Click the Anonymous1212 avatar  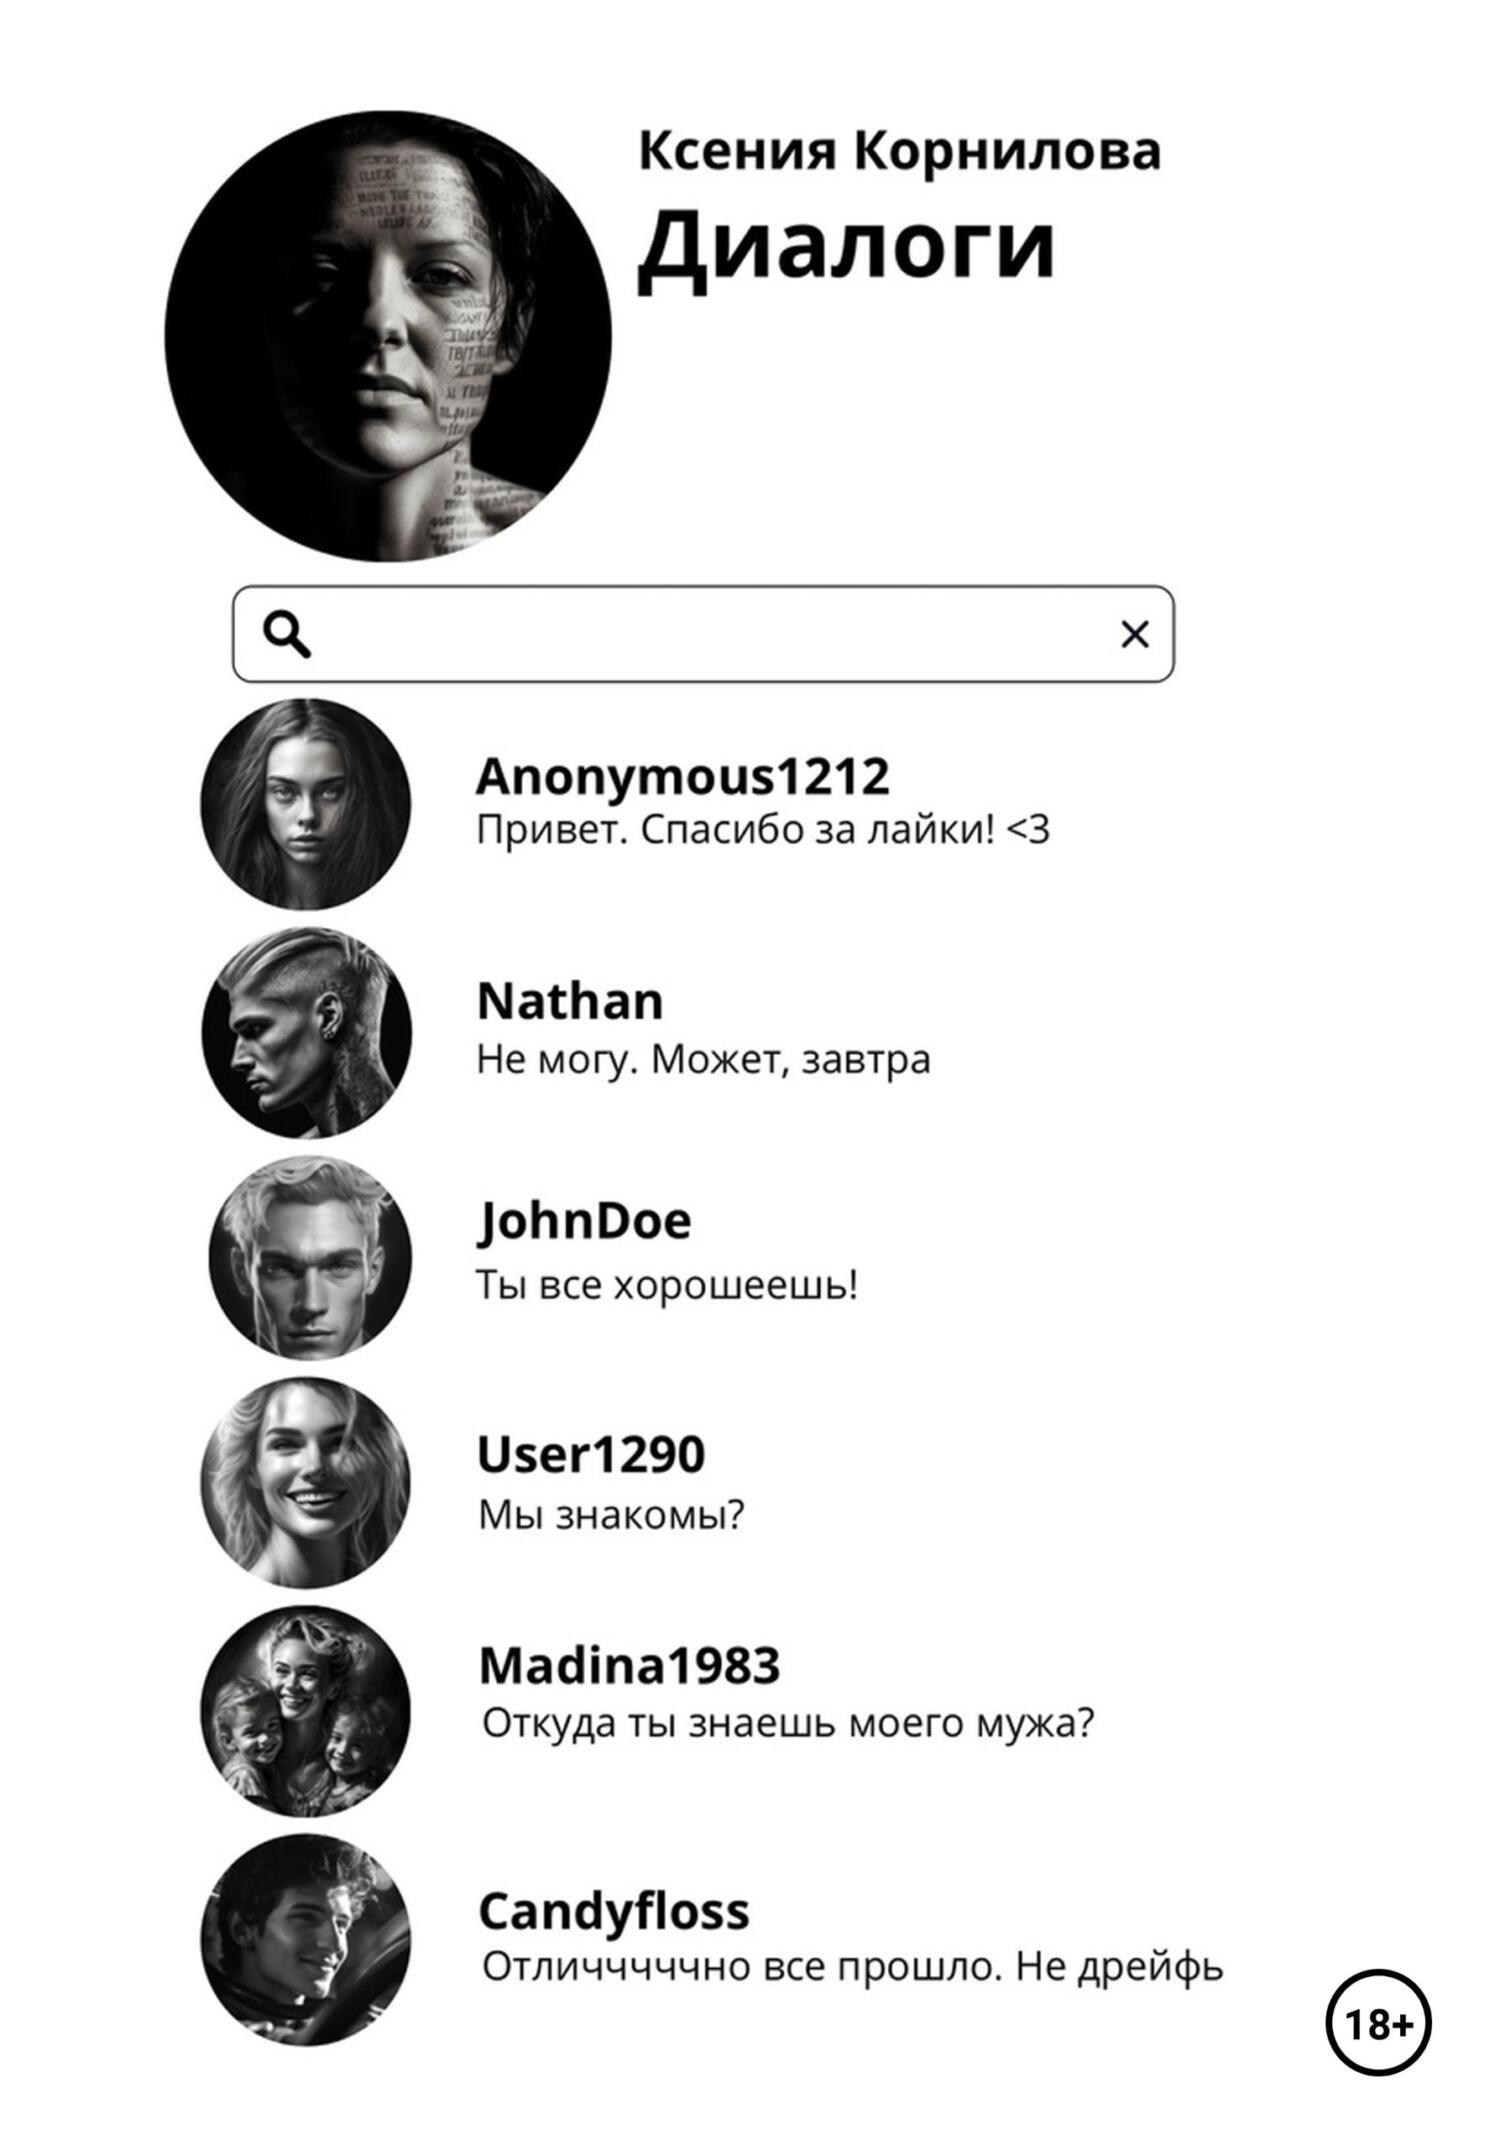(x=306, y=804)
